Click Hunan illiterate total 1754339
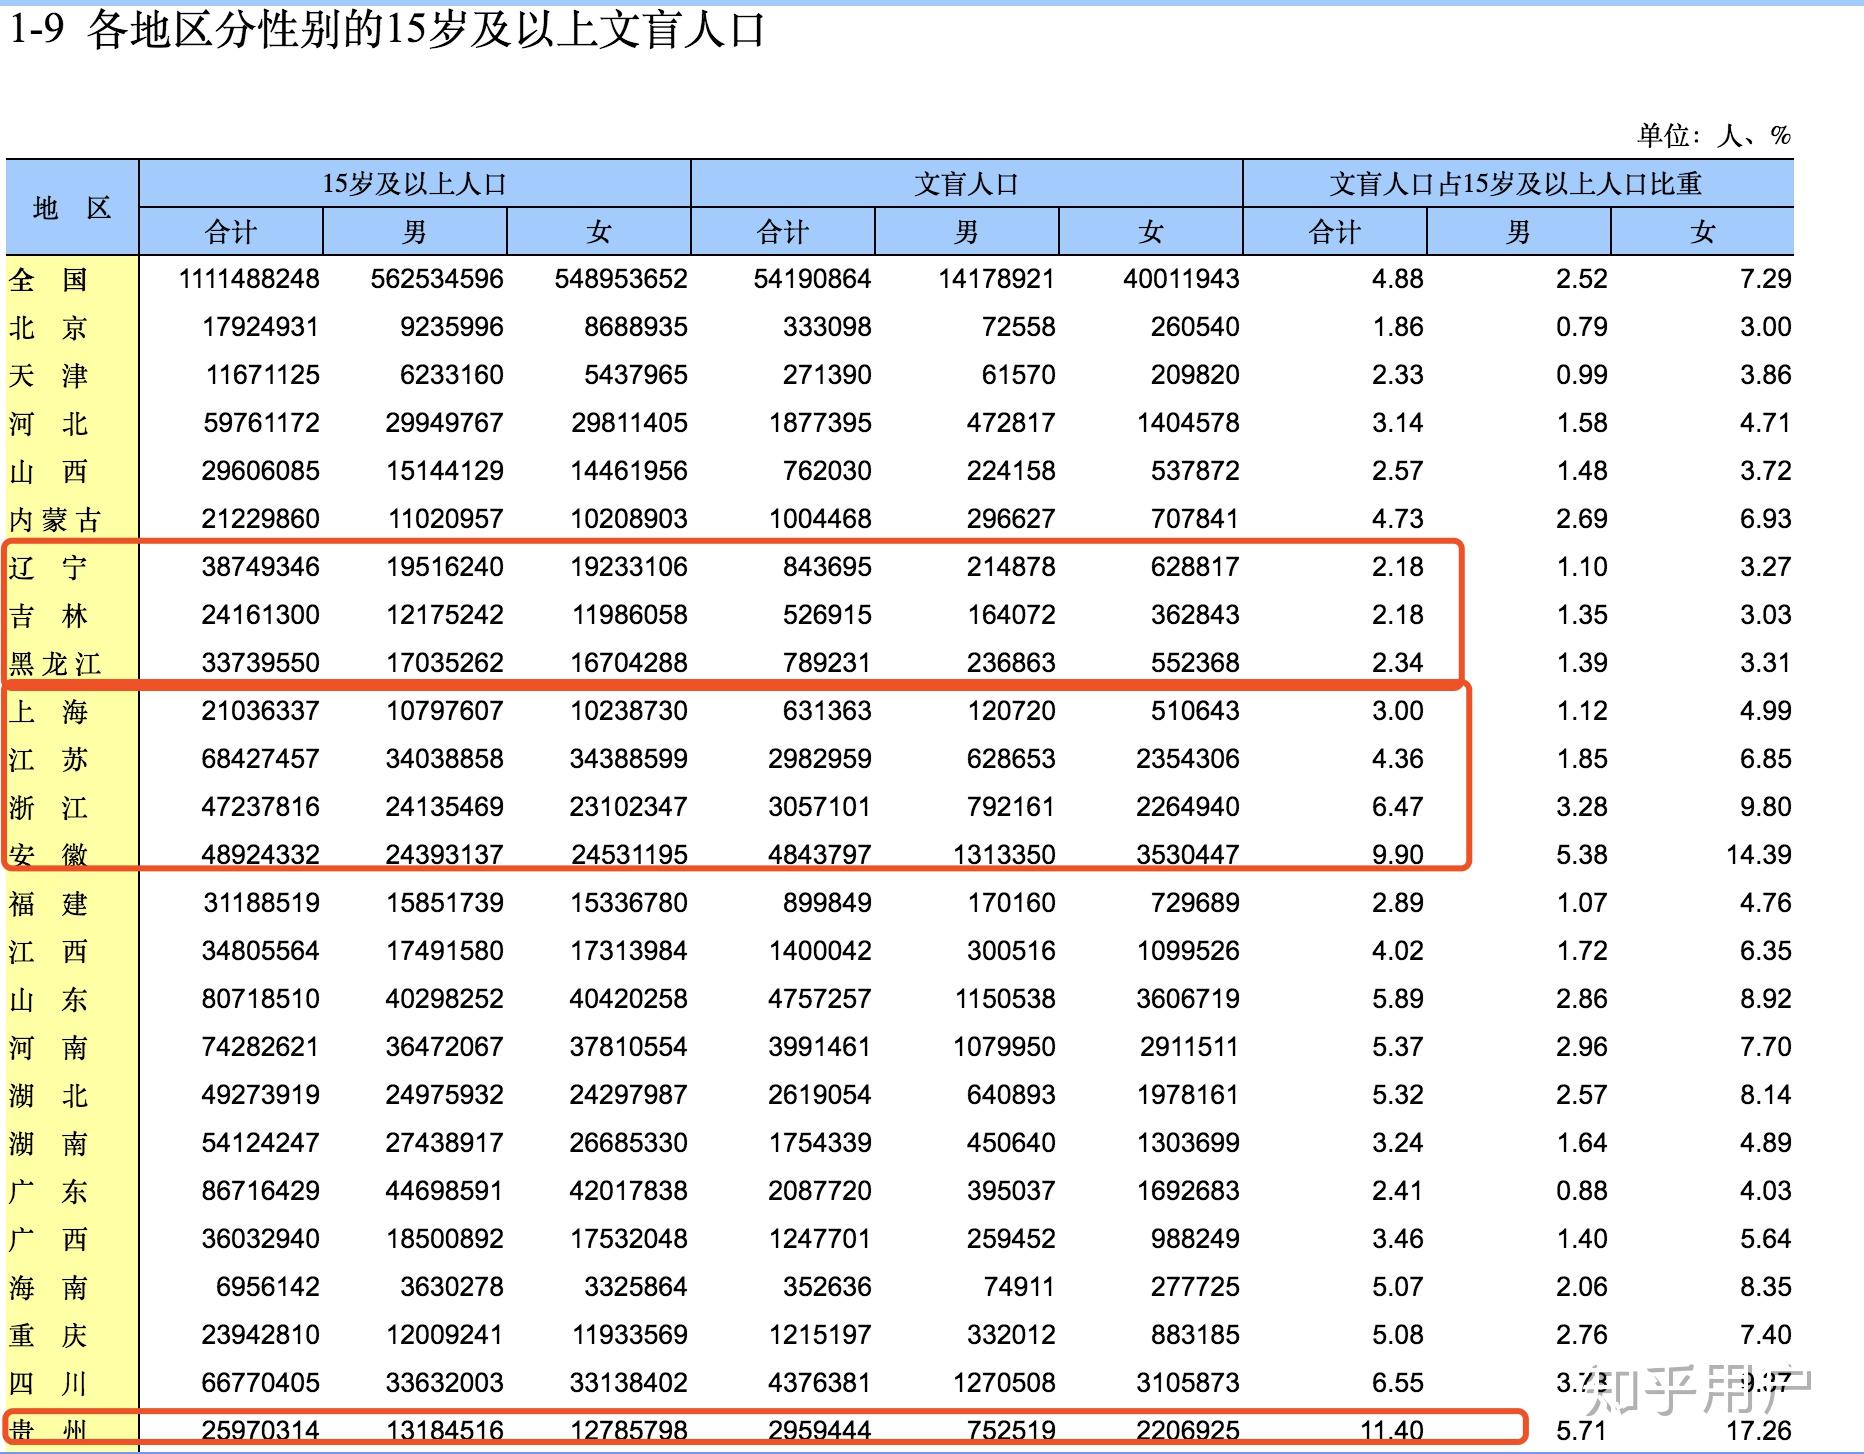Screen dimensions: 1864x1454 pyautogui.click(x=819, y=1143)
